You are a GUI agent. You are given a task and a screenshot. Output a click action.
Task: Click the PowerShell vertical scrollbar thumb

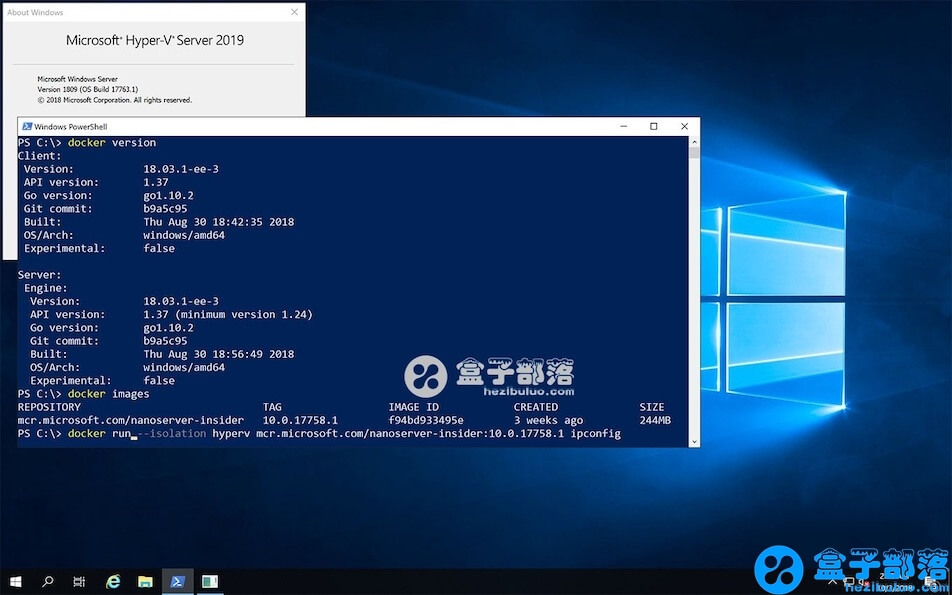(694, 152)
